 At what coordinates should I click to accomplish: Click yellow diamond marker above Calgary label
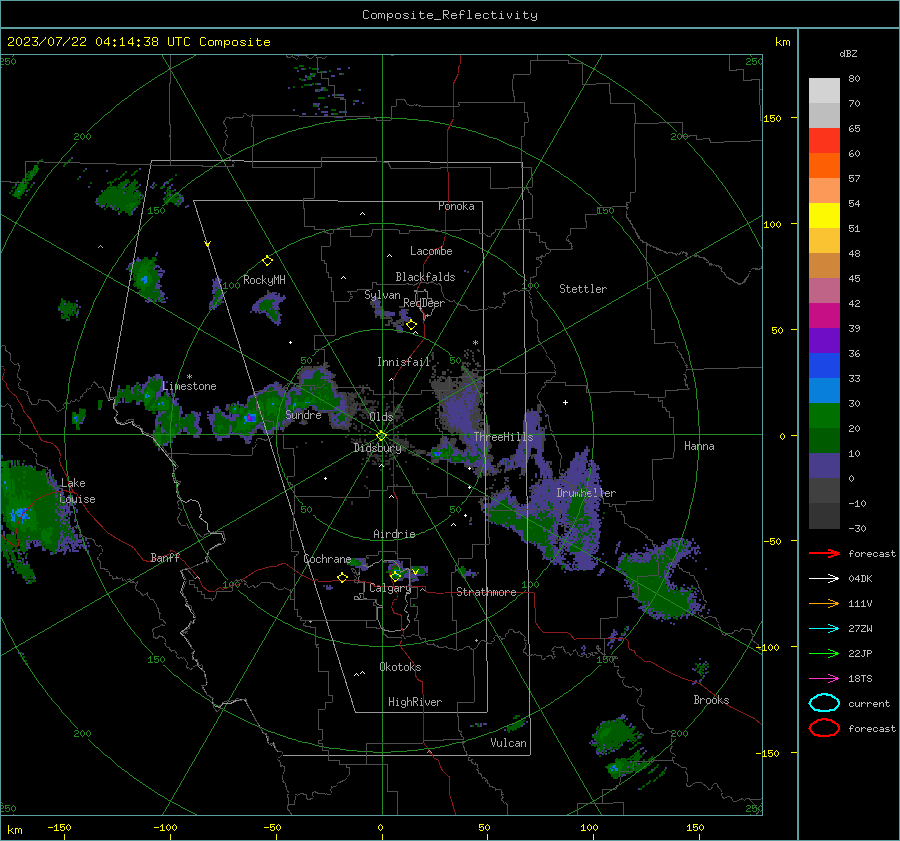395,575
